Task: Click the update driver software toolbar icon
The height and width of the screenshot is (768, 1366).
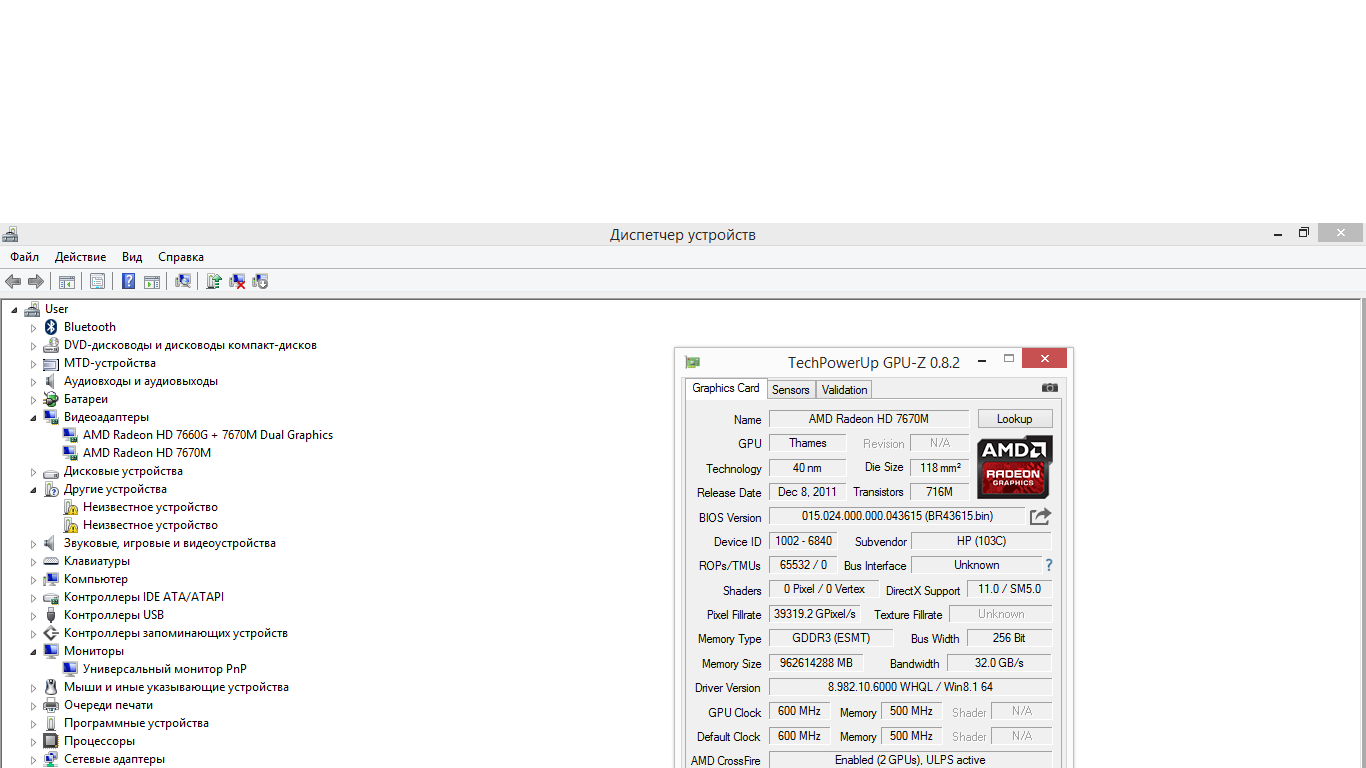Action: click(213, 282)
